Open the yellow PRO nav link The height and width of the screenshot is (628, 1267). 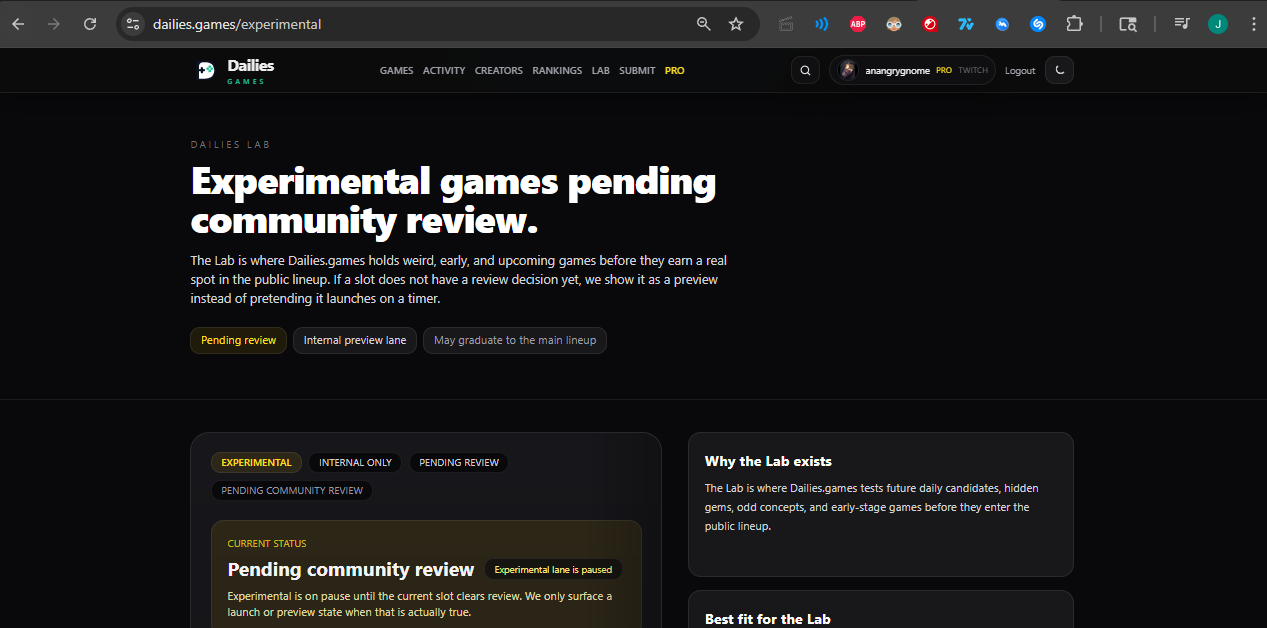coord(675,71)
